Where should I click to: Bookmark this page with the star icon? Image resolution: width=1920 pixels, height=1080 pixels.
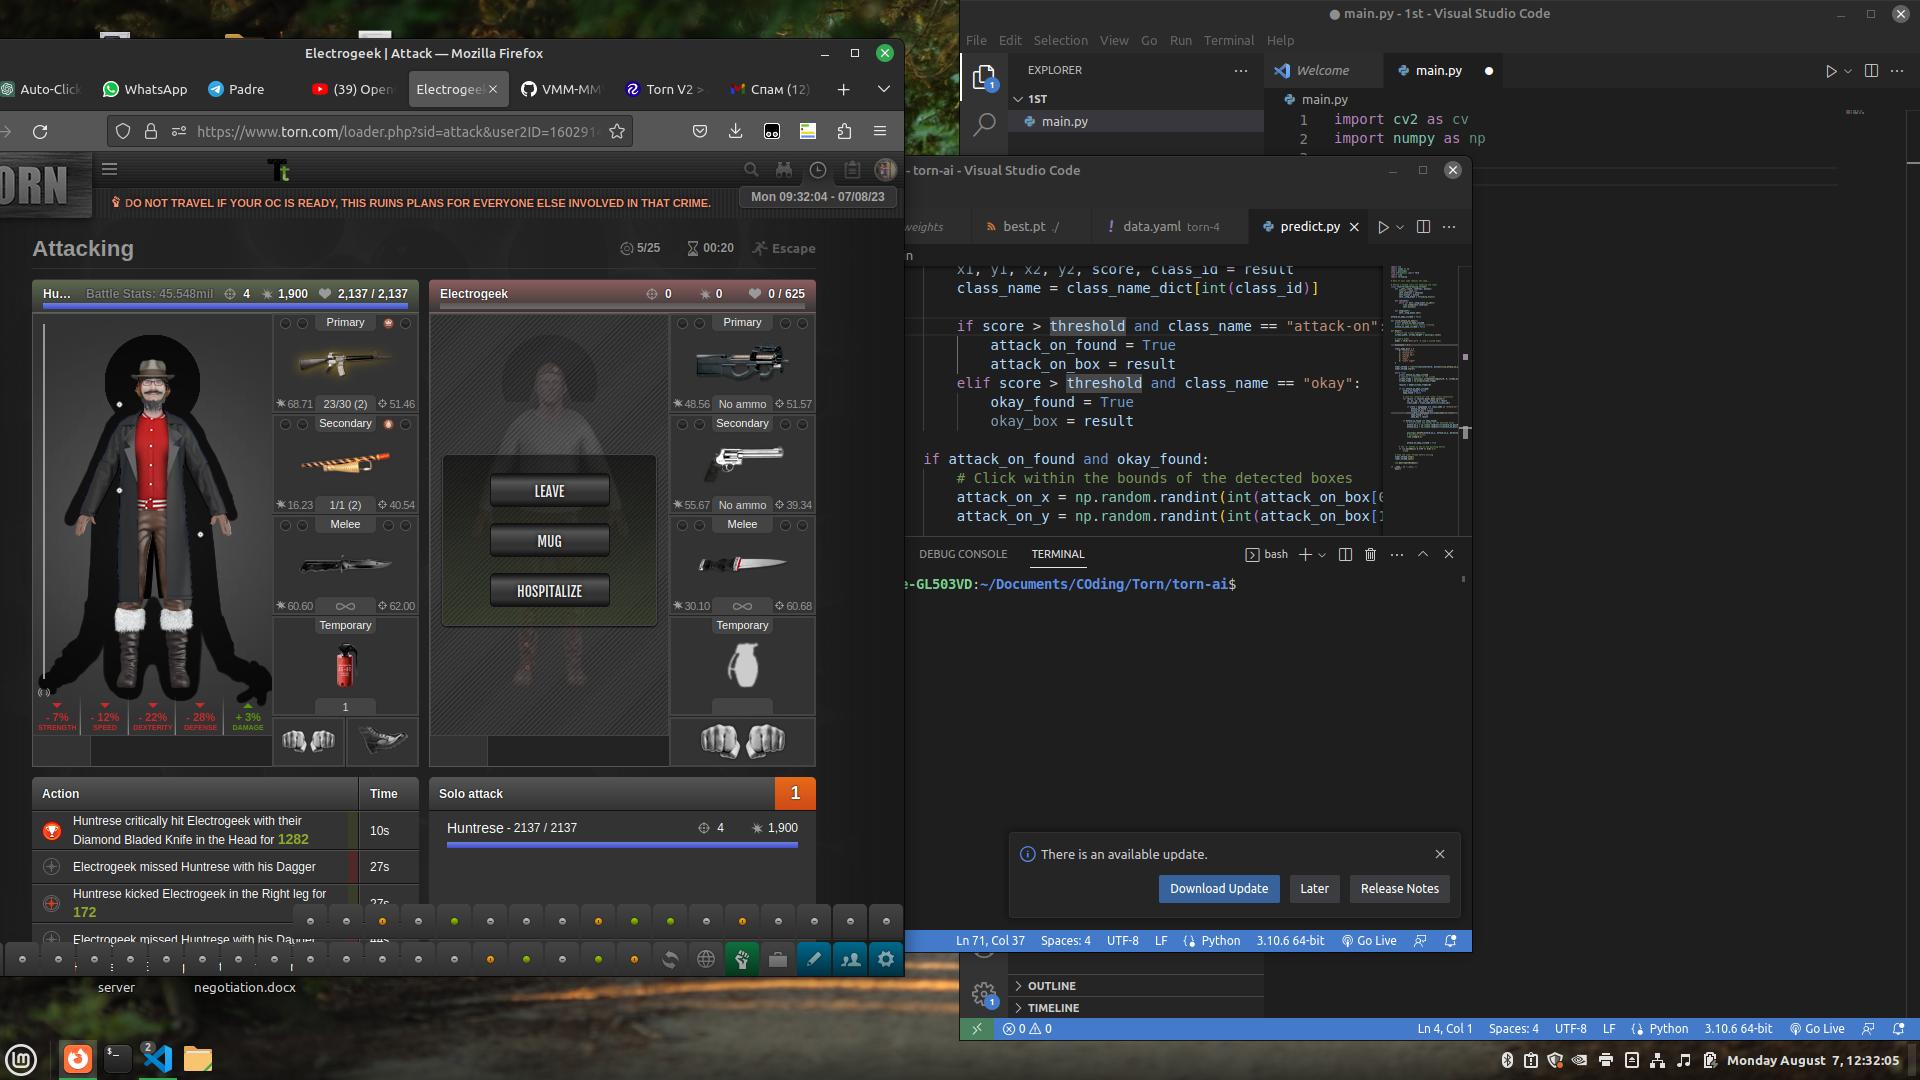tap(617, 131)
